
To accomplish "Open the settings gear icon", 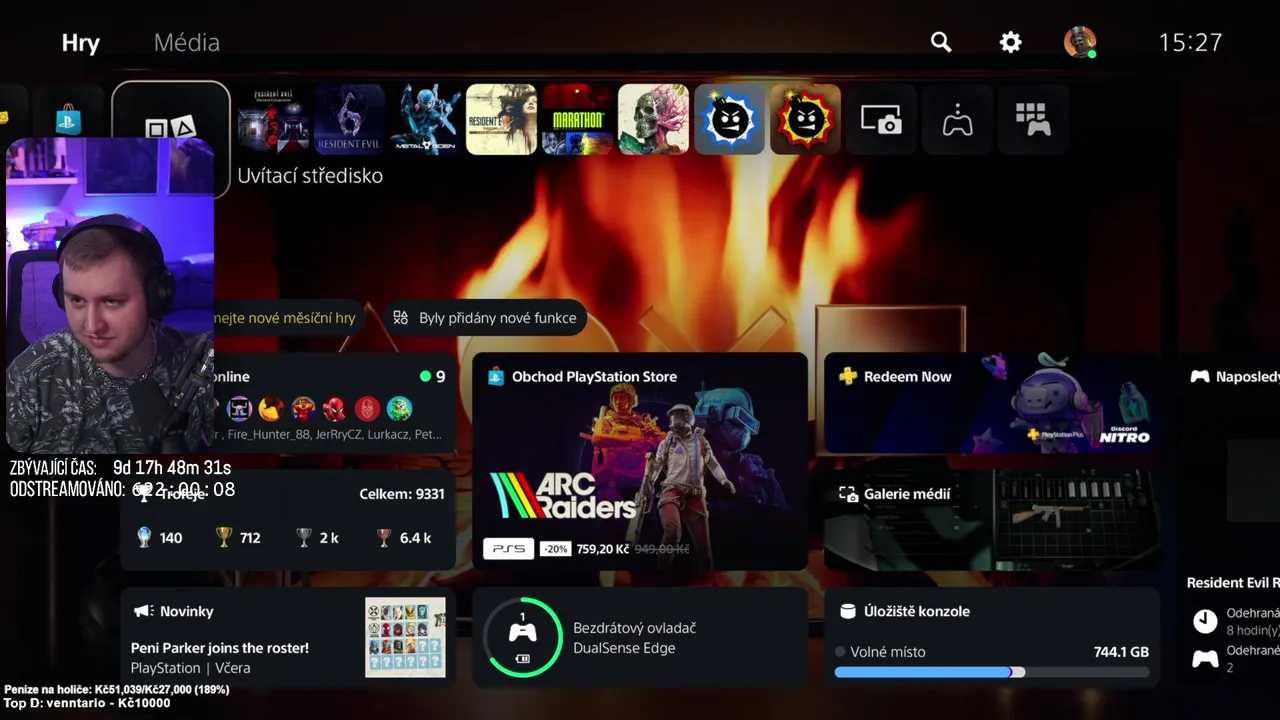I will pos(1011,42).
